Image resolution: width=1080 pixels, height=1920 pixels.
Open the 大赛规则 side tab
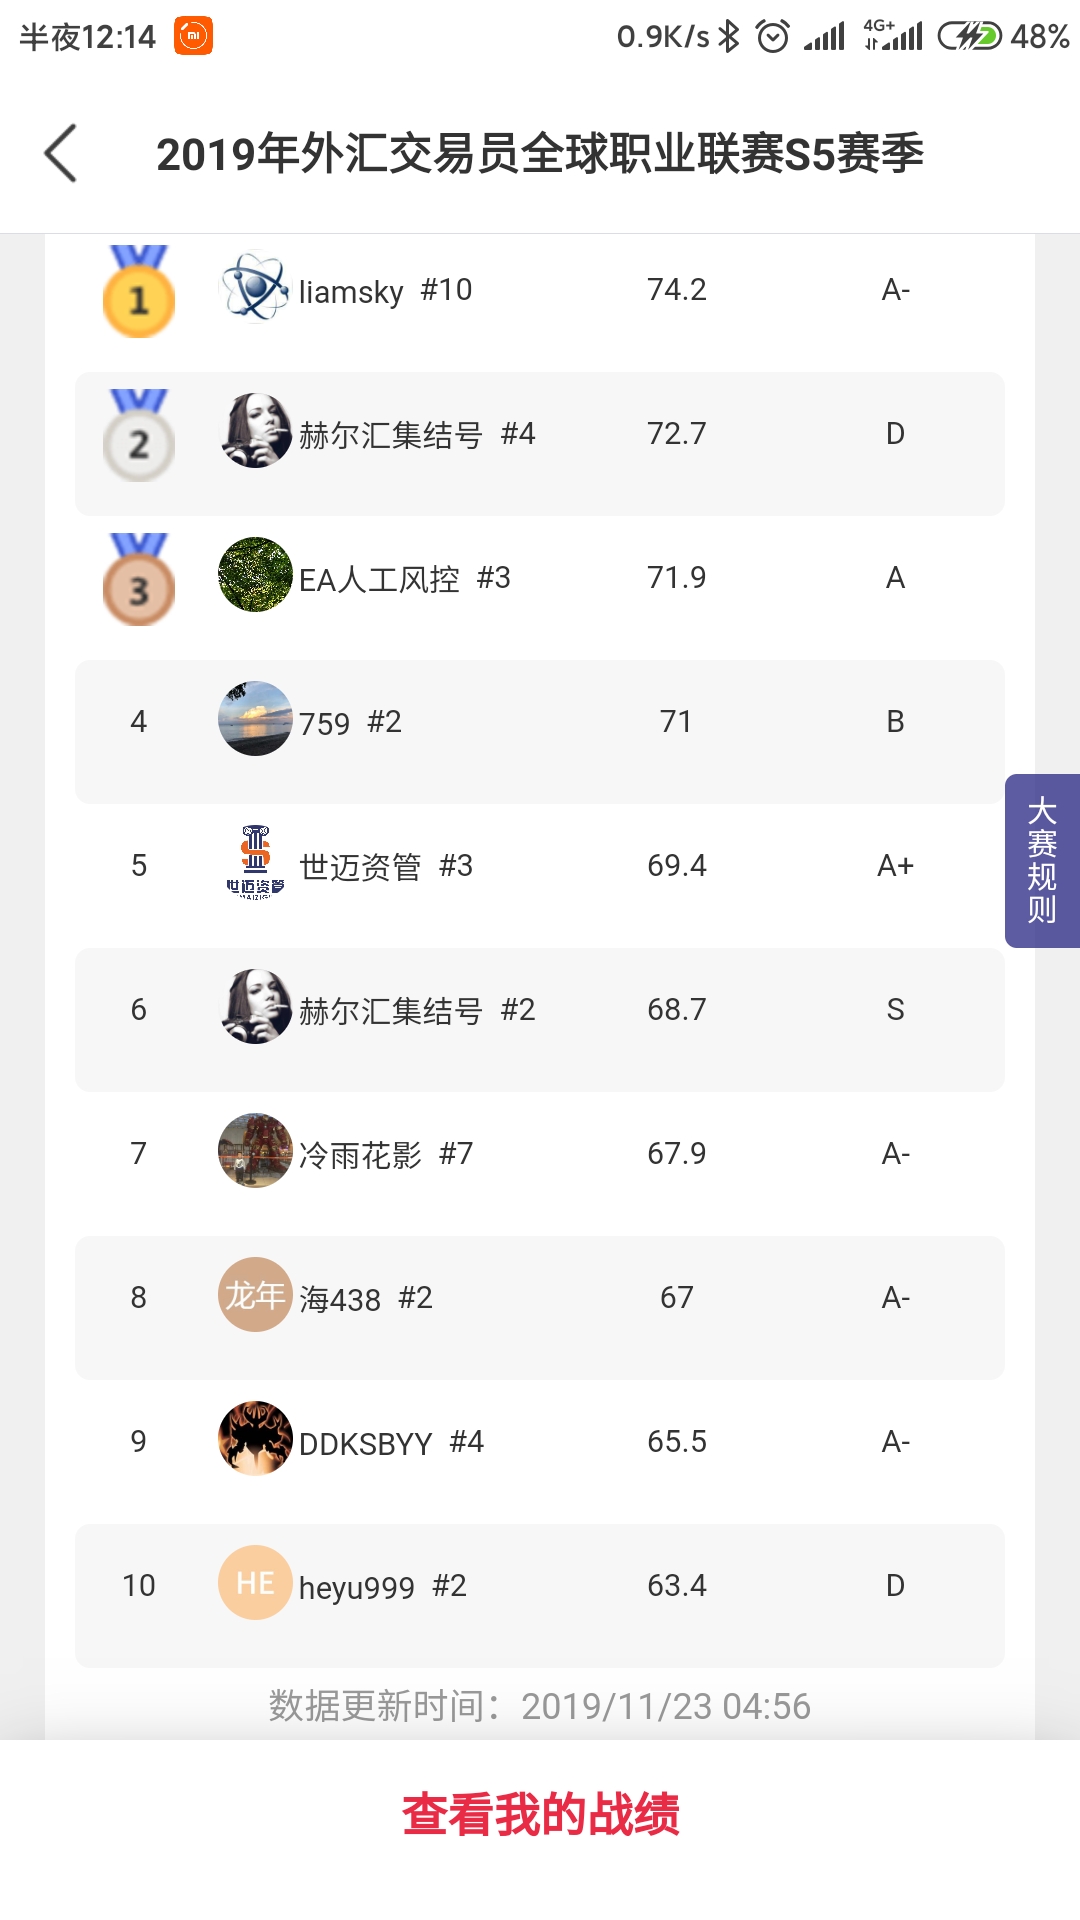(x=1042, y=861)
